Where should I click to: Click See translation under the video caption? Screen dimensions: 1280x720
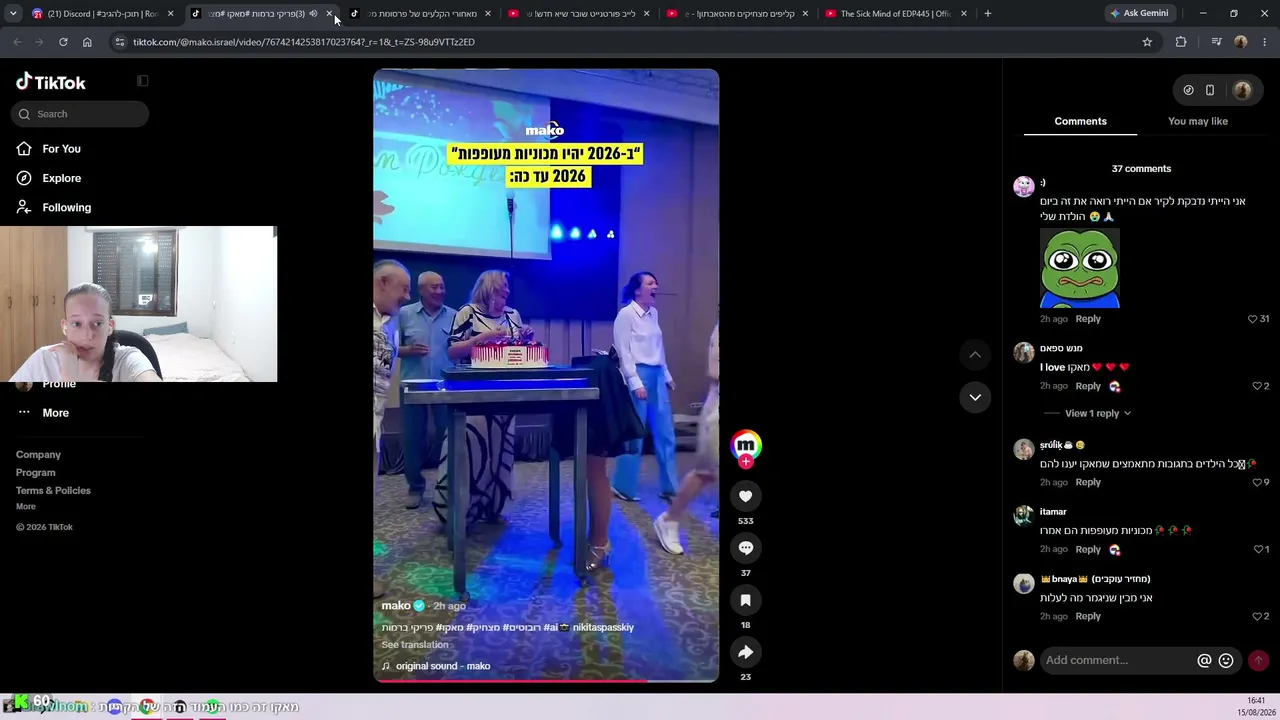pos(415,645)
